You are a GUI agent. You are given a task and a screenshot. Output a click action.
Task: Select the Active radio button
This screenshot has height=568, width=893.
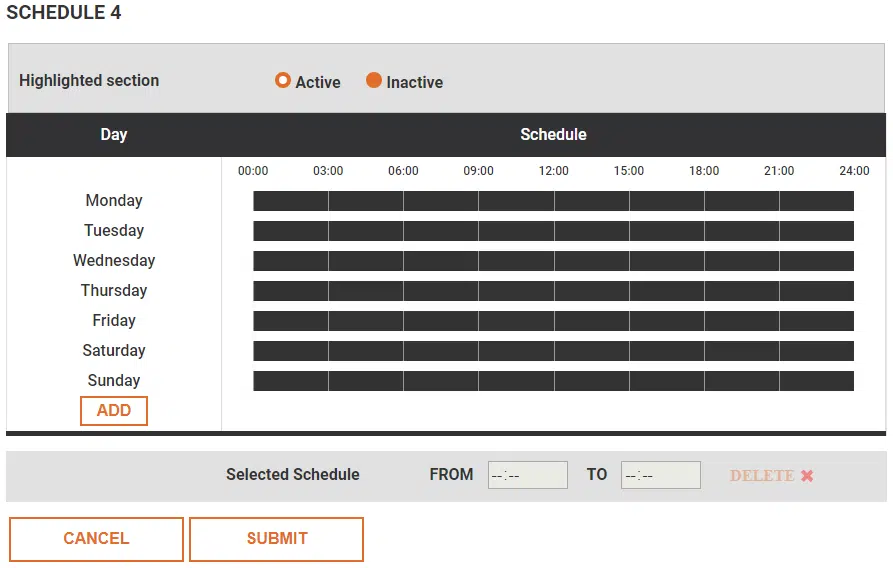283,81
